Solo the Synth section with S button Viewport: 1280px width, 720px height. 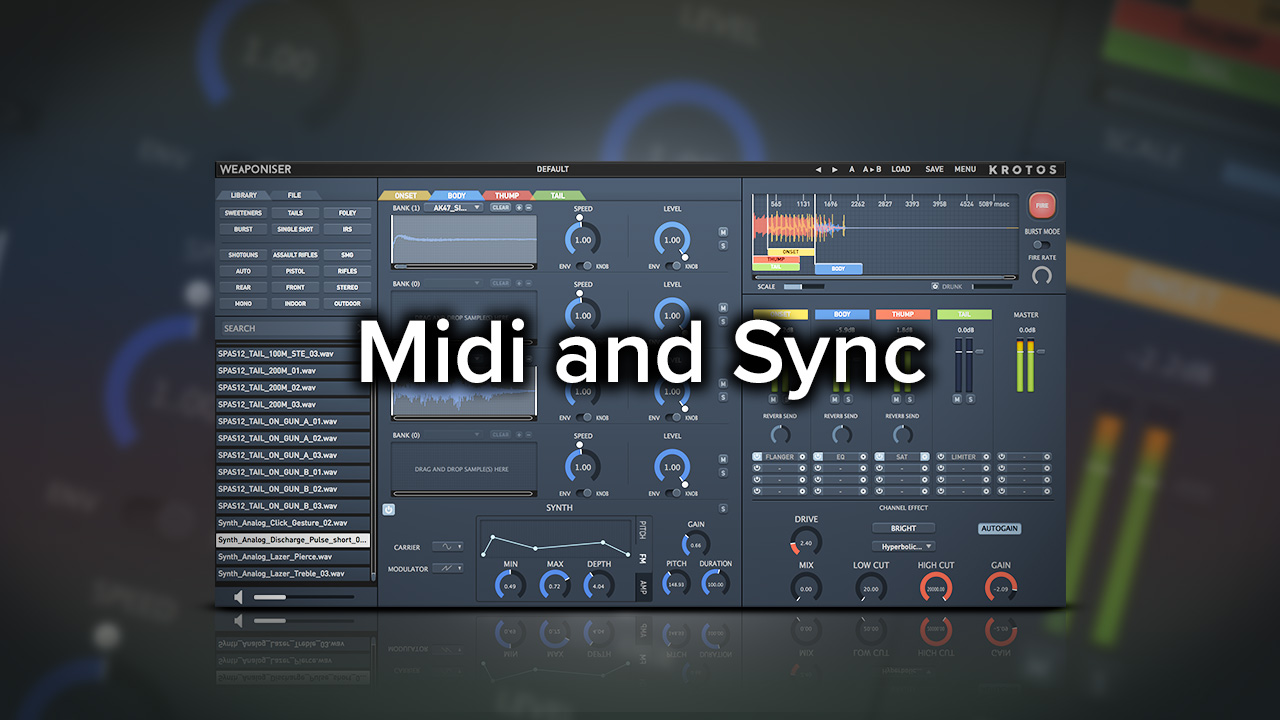pos(723,508)
